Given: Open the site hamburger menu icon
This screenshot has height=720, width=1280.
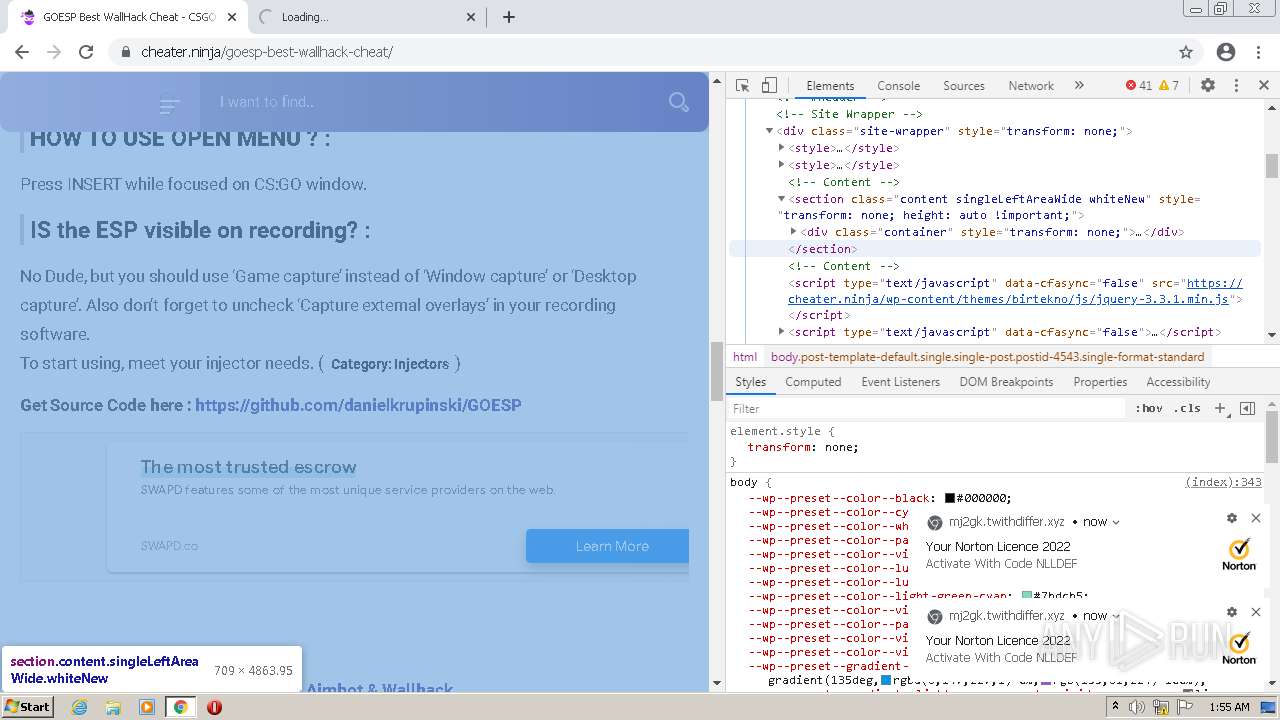Looking at the screenshot, I should click(x=170, y=103).
